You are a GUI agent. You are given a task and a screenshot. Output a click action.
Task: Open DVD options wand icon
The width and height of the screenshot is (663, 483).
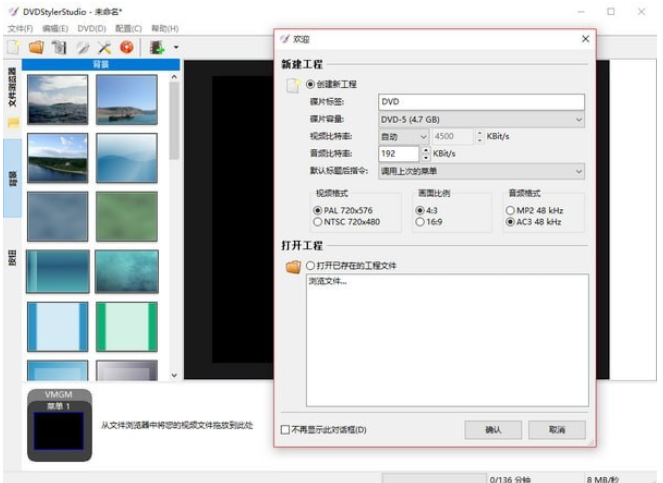pos(82,47)
